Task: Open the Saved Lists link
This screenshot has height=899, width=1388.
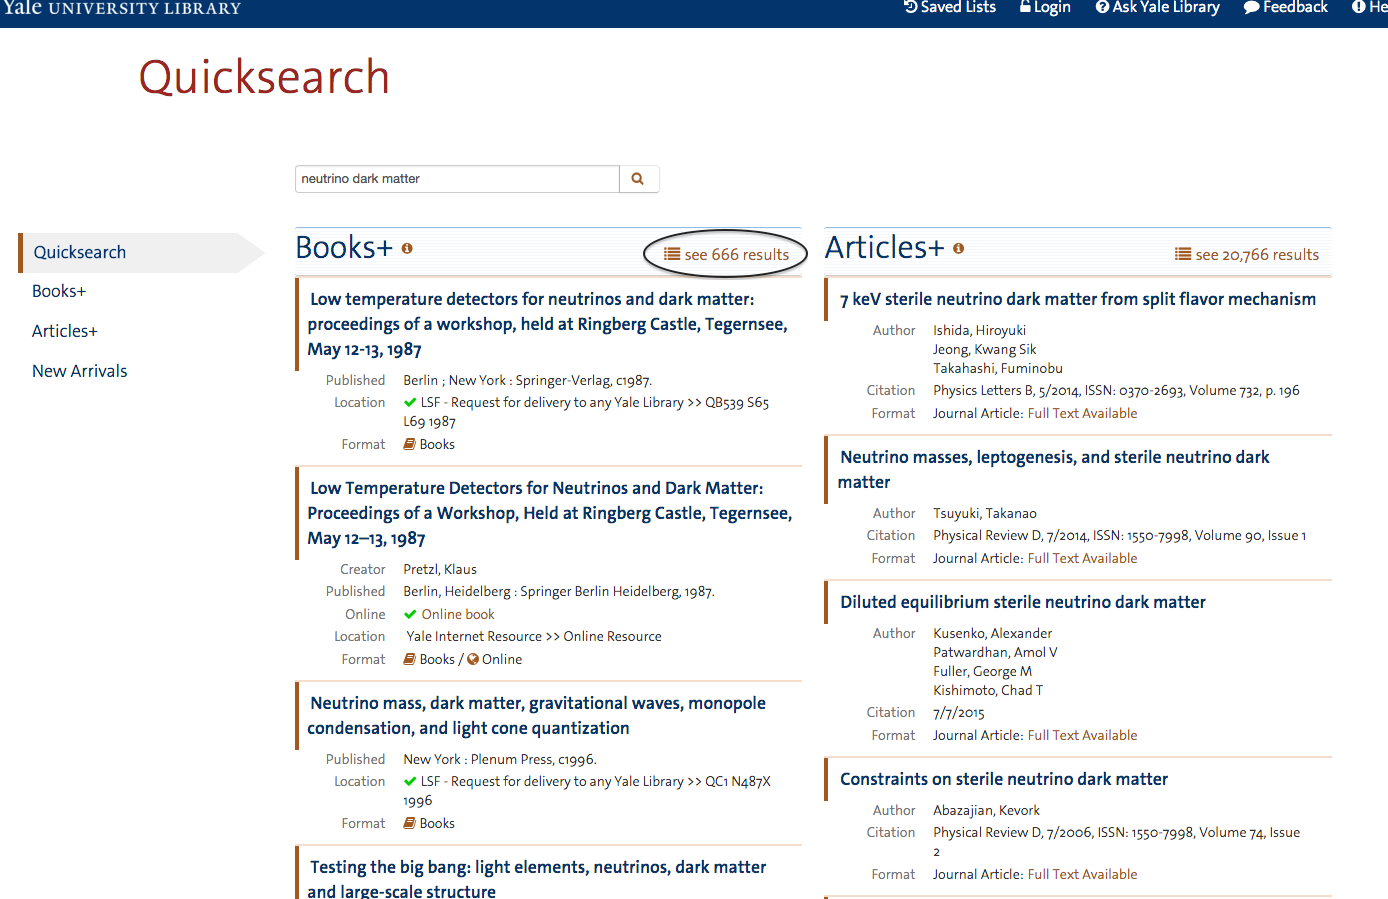Action: point(950,7)
